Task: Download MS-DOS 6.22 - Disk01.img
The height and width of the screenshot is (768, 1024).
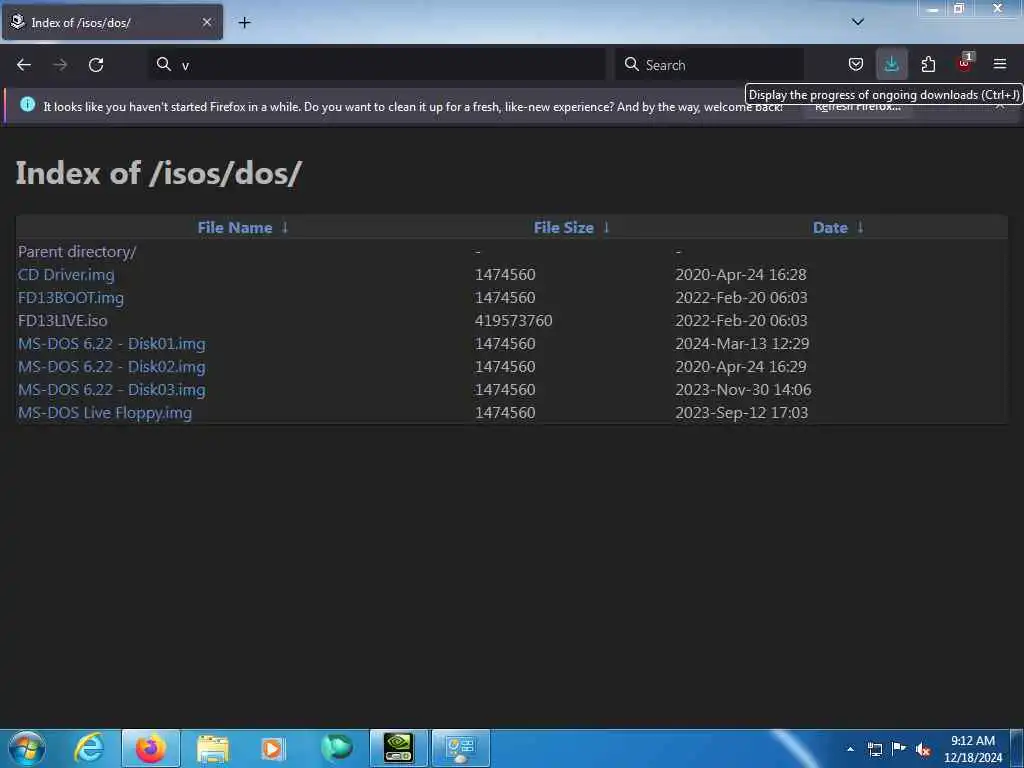Action: point(112,344)
